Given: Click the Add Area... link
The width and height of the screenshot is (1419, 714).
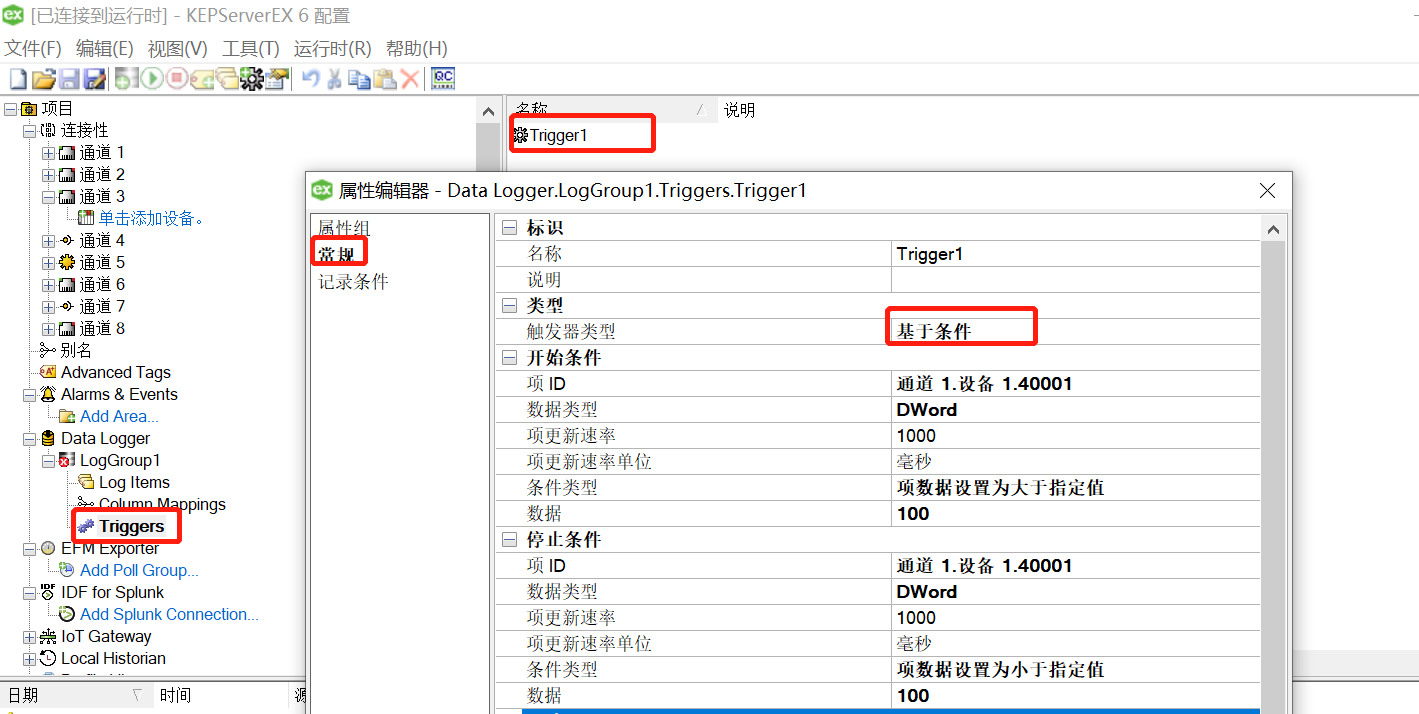Looking at the screenshot, I should [119, 416].
